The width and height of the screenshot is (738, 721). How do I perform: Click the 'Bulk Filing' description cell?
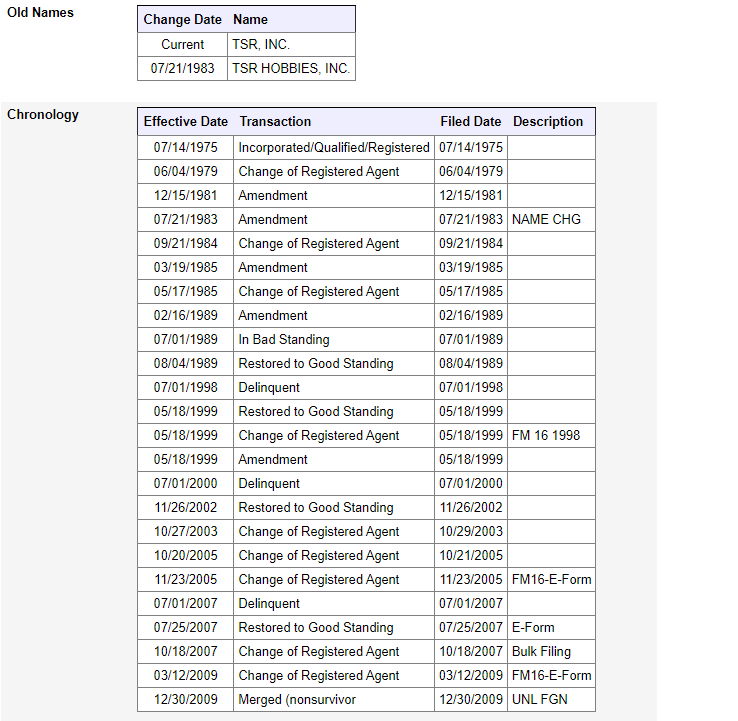coord(551,652)
